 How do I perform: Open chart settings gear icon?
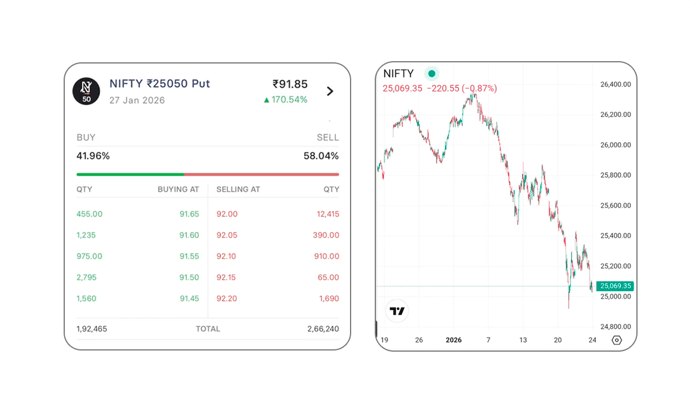(616, 340)
